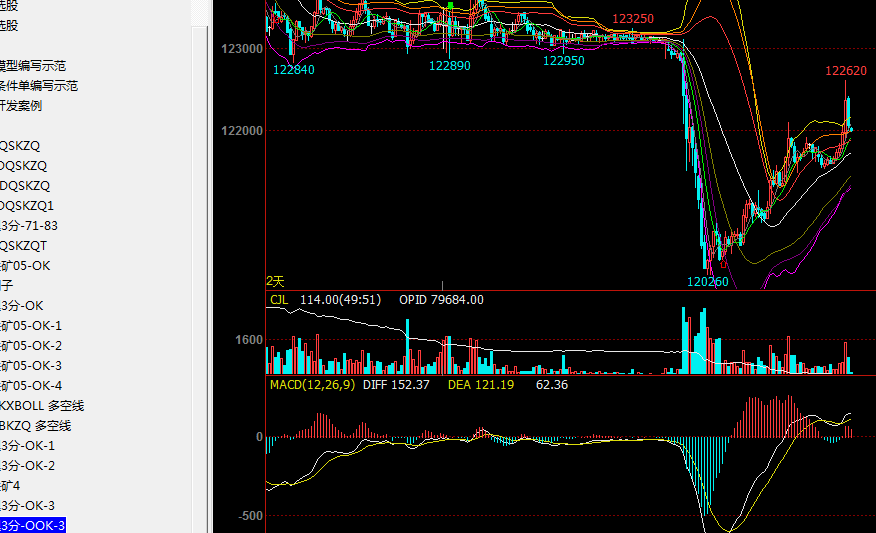Select the 3分-71-83 strategy entry
The height and width of the screenshot is (533, 876).
point(29,226)
